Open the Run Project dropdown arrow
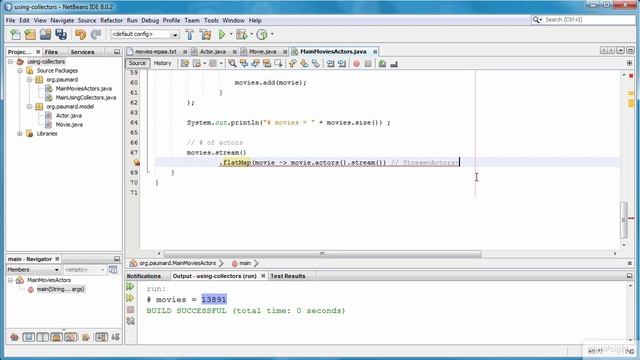Viewport: 640px width, 360px height. pyautogui.click(x=231, y=35)
